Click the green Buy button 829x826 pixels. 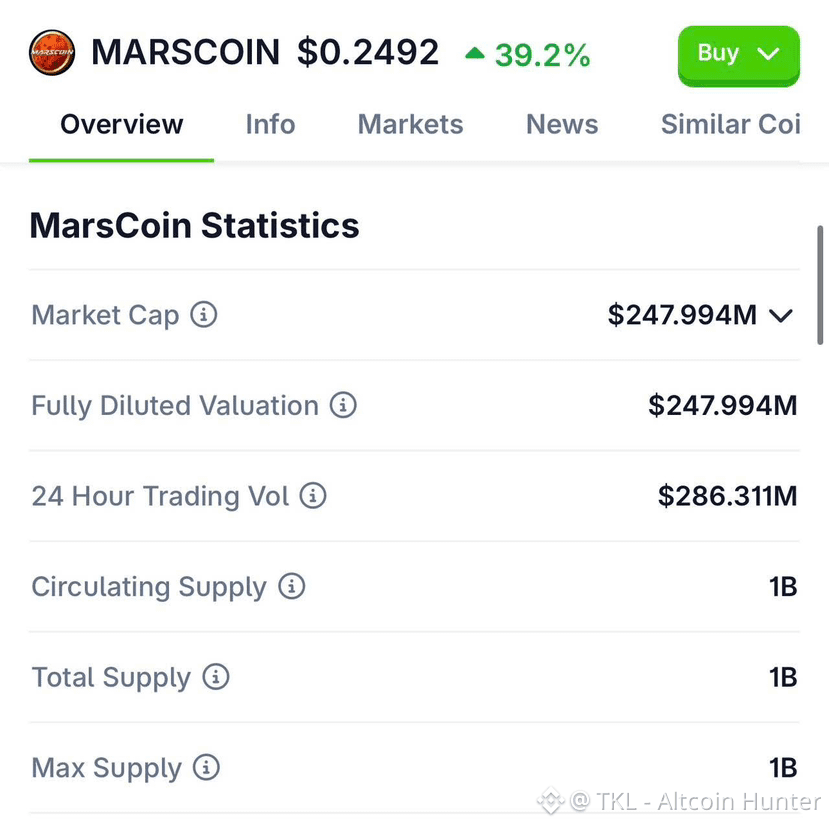[x=739, y=56]
